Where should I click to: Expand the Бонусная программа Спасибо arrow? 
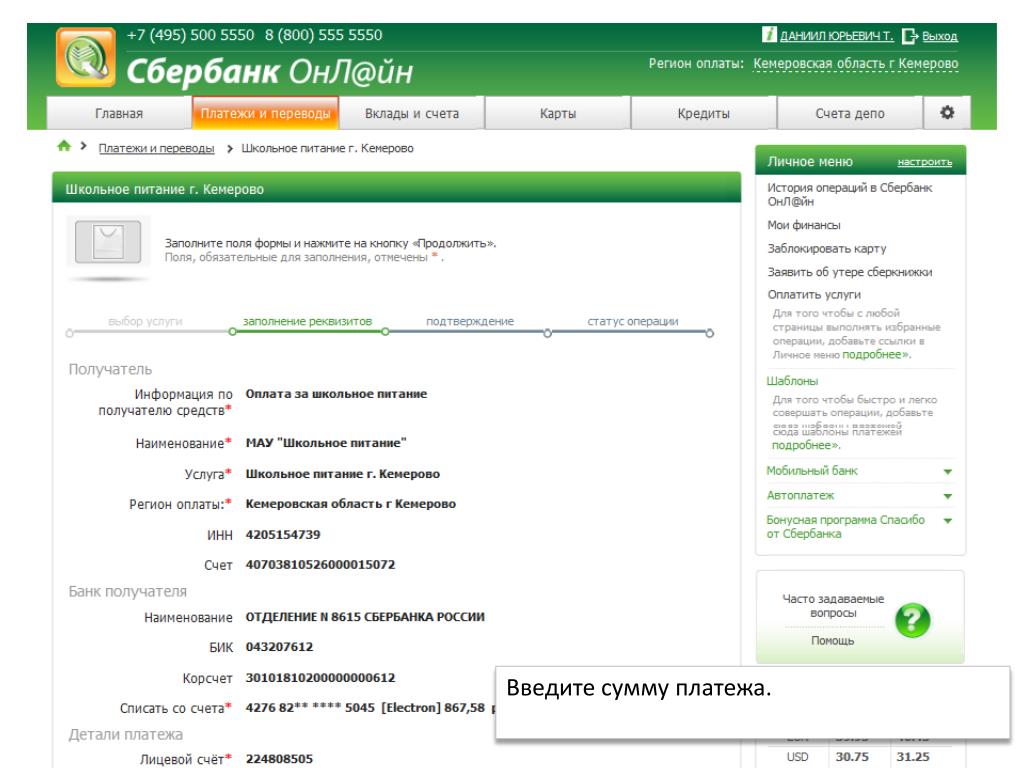click(948, 521)
